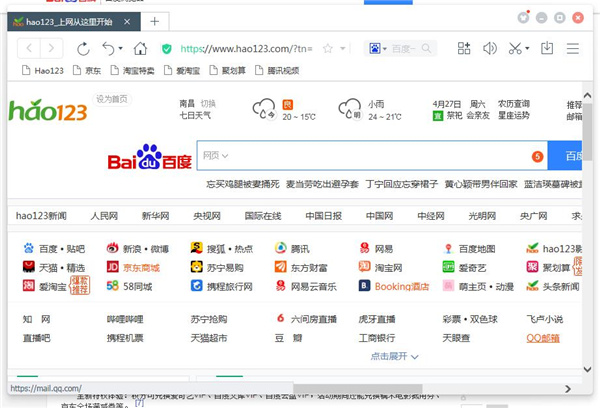Viewport: 600px width, 408px height.
Task: Open the Hao123 bookmark
Action: (x=43, y=70)
